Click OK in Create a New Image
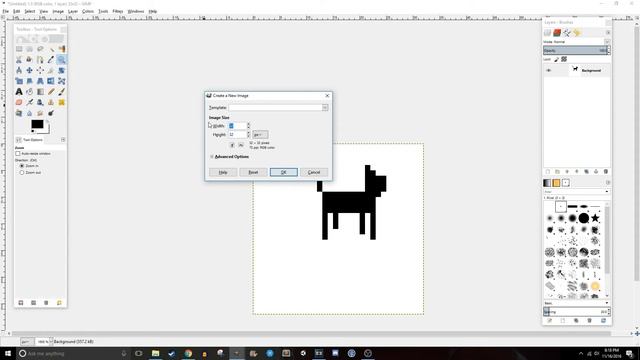 pyautogui.click(x=284, y=172)
